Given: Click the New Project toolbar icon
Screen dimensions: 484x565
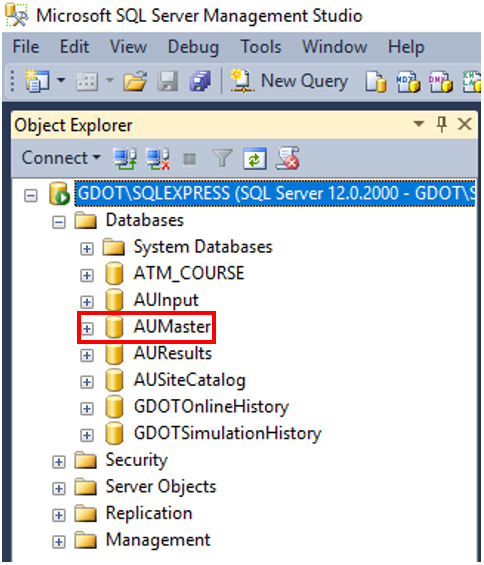Looking at the screenshot, I should 37,81.
